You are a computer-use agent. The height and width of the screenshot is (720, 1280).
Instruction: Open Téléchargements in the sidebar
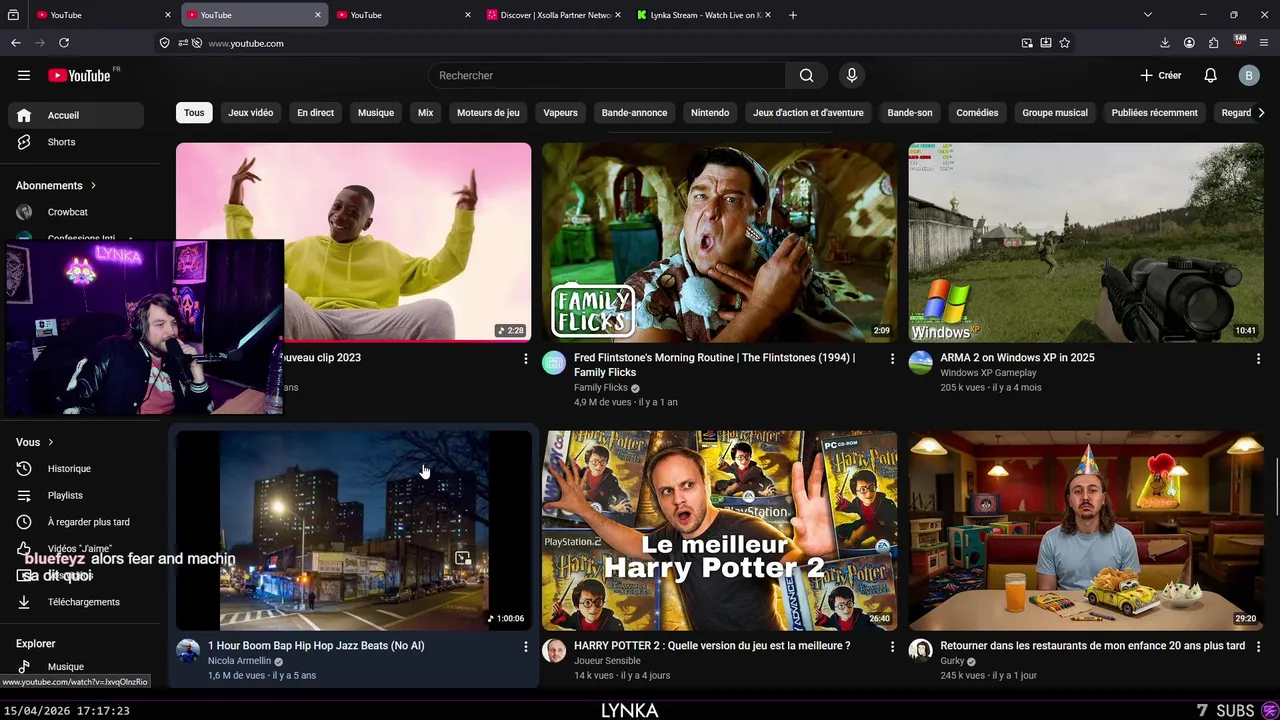(76, 602)
